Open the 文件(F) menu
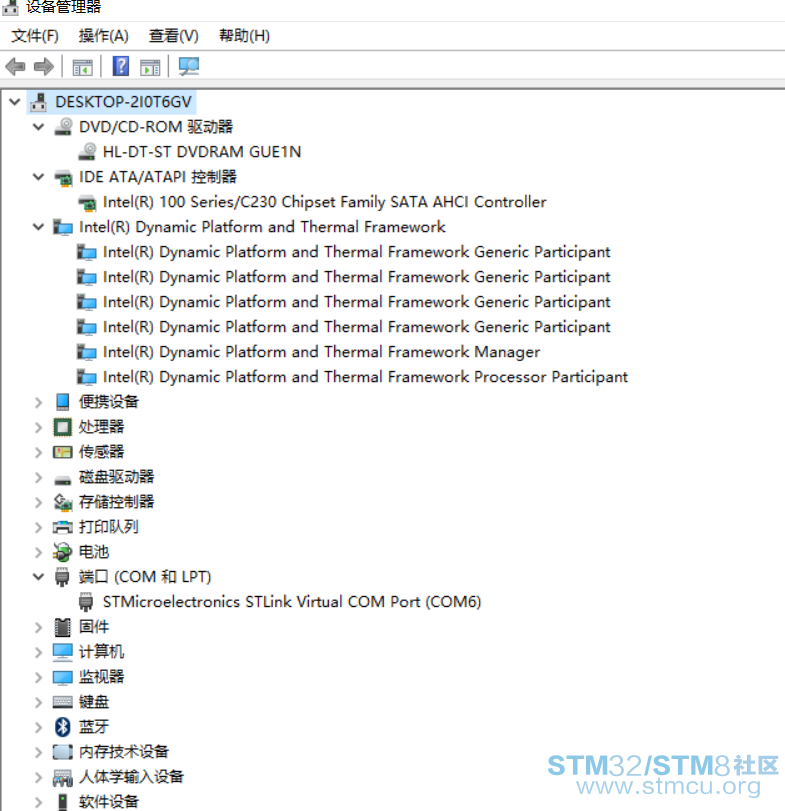The image size is (785, 811). 35,36
